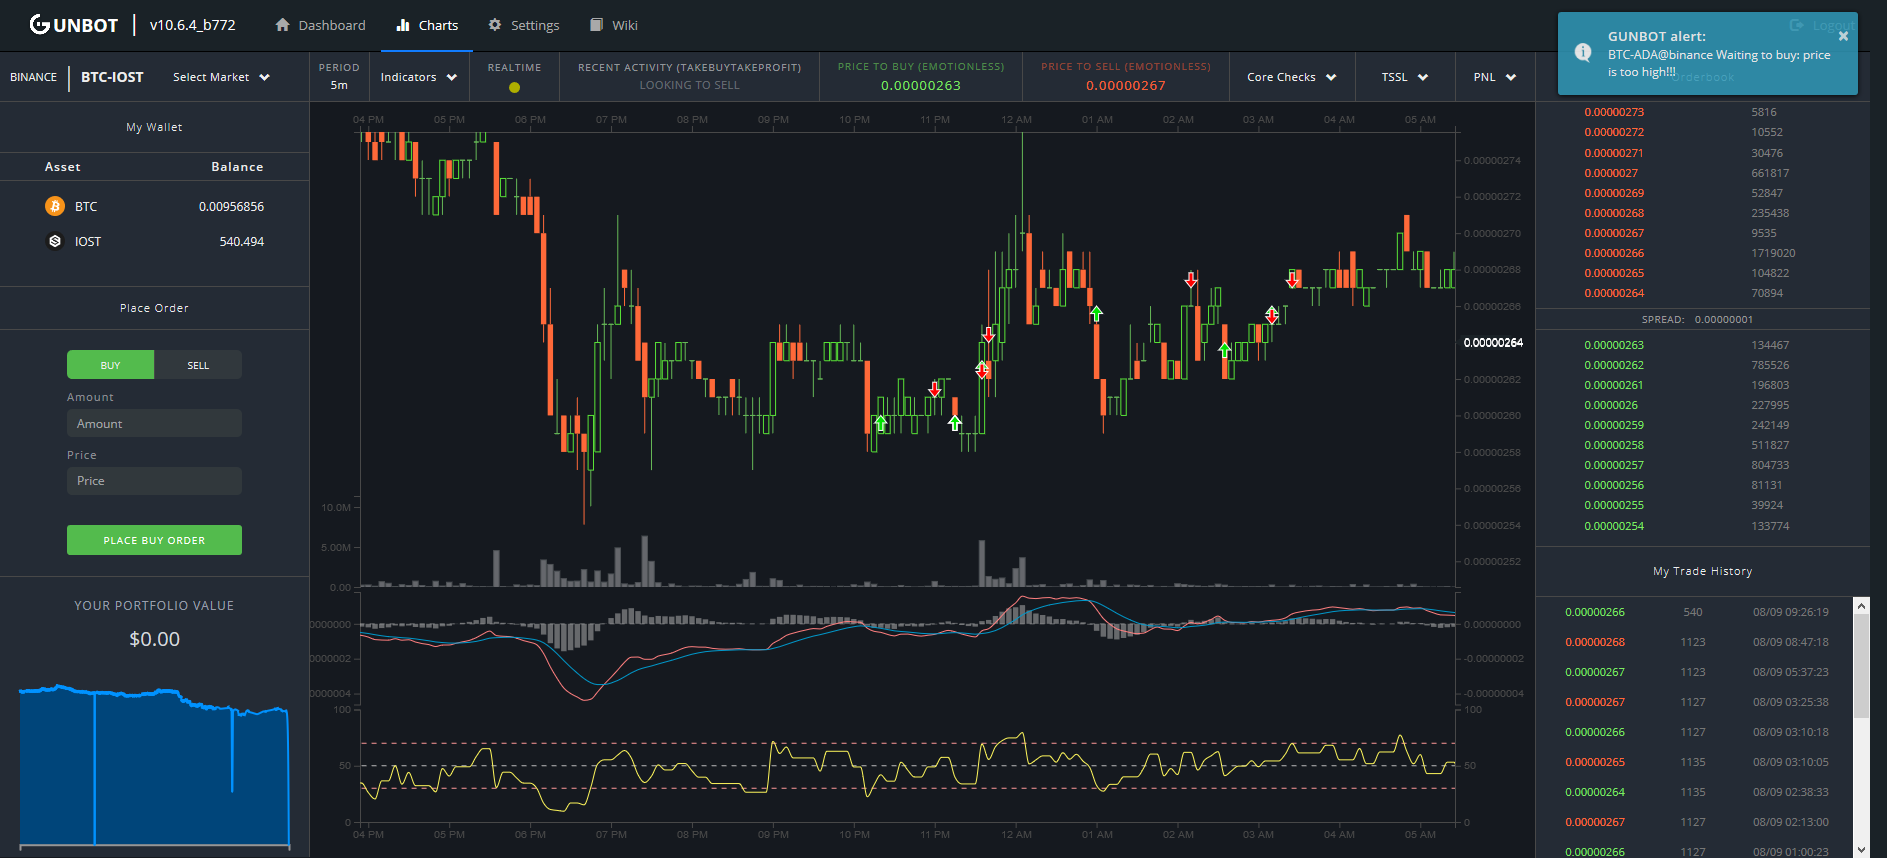Screen dimensions: 1887x858
Task: Select the IOST balance 540.494
Action: click(242, 241)
